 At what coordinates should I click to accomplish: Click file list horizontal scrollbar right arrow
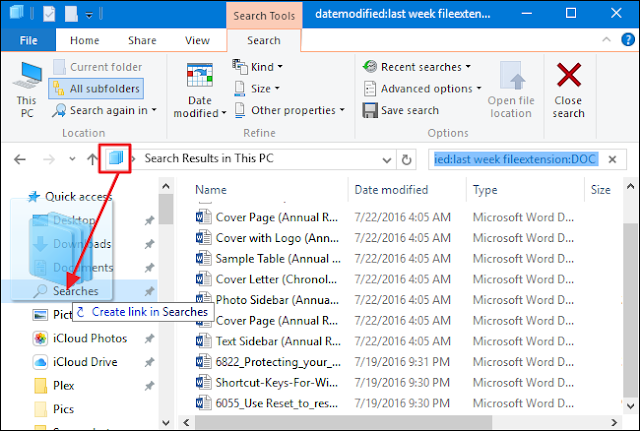click(x=613, y=422)
